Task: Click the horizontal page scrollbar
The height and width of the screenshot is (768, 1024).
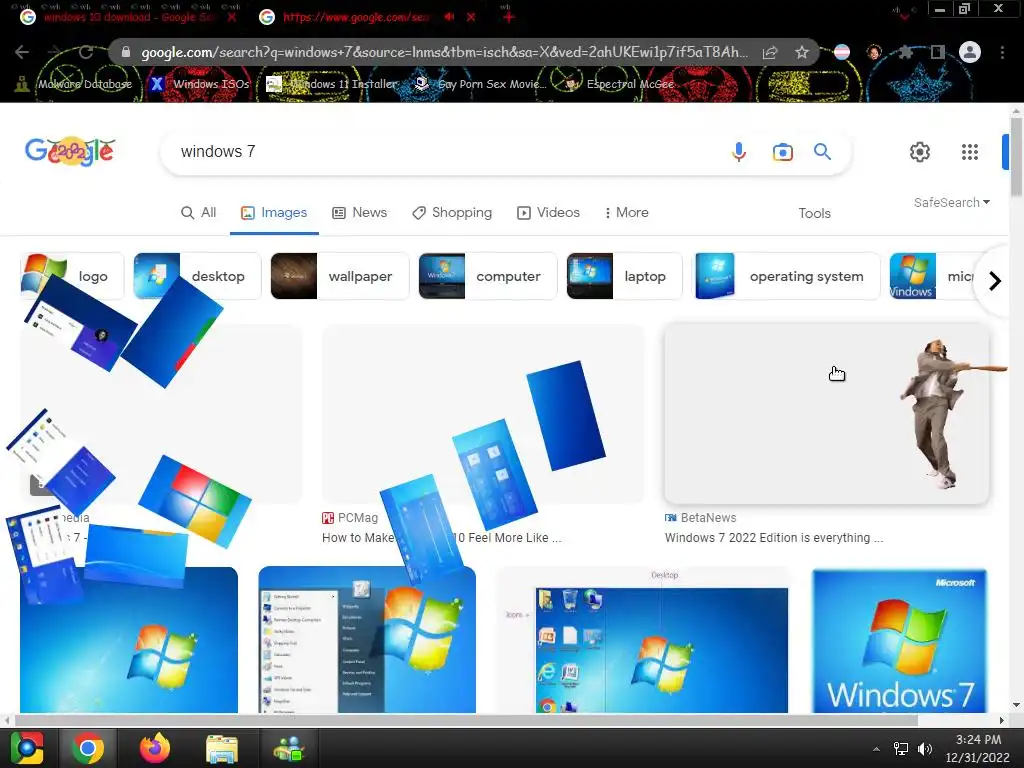Action: [x=466, y=720]
